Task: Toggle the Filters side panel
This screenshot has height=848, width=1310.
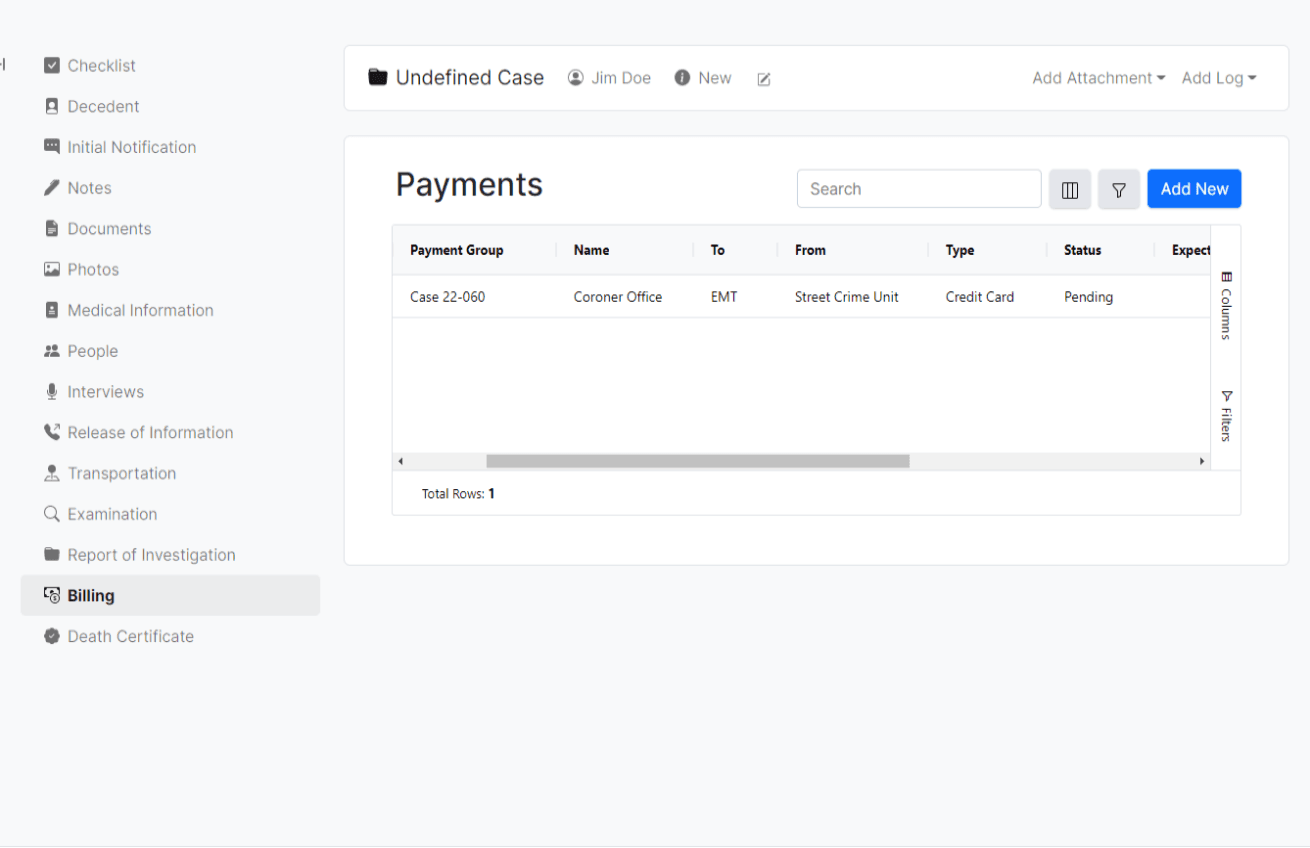Action: point(1226,415)
